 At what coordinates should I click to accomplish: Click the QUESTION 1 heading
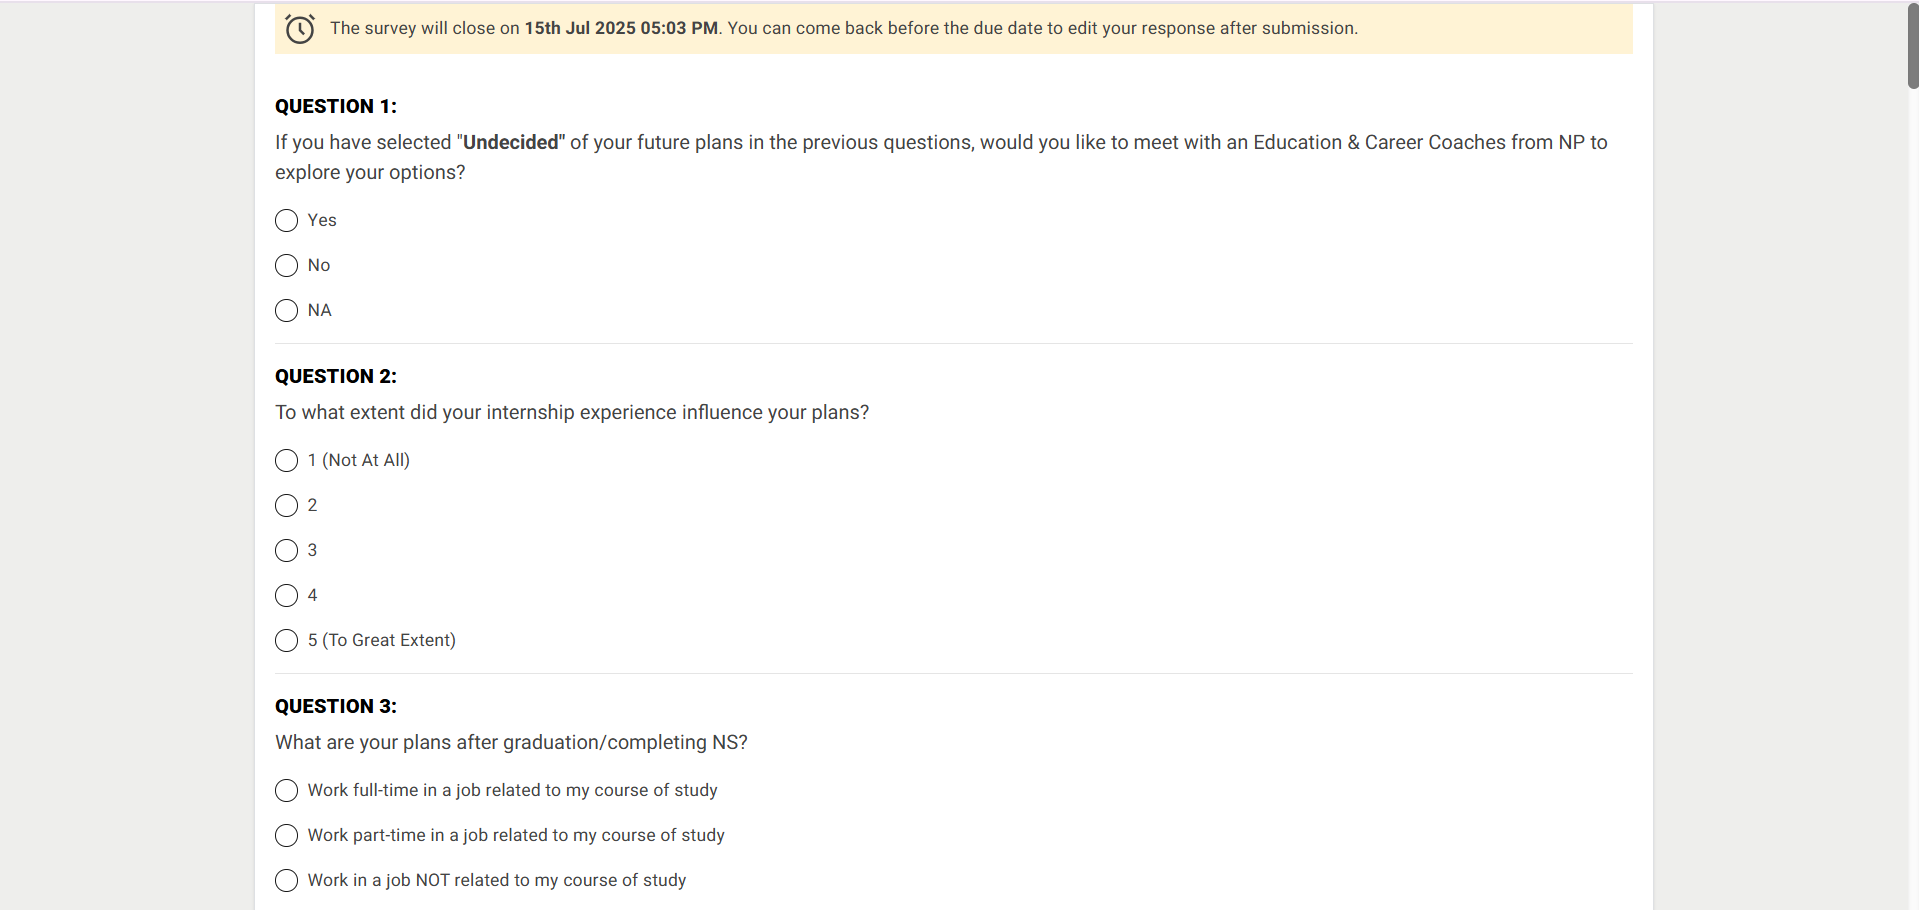click(x=335, y=106)
